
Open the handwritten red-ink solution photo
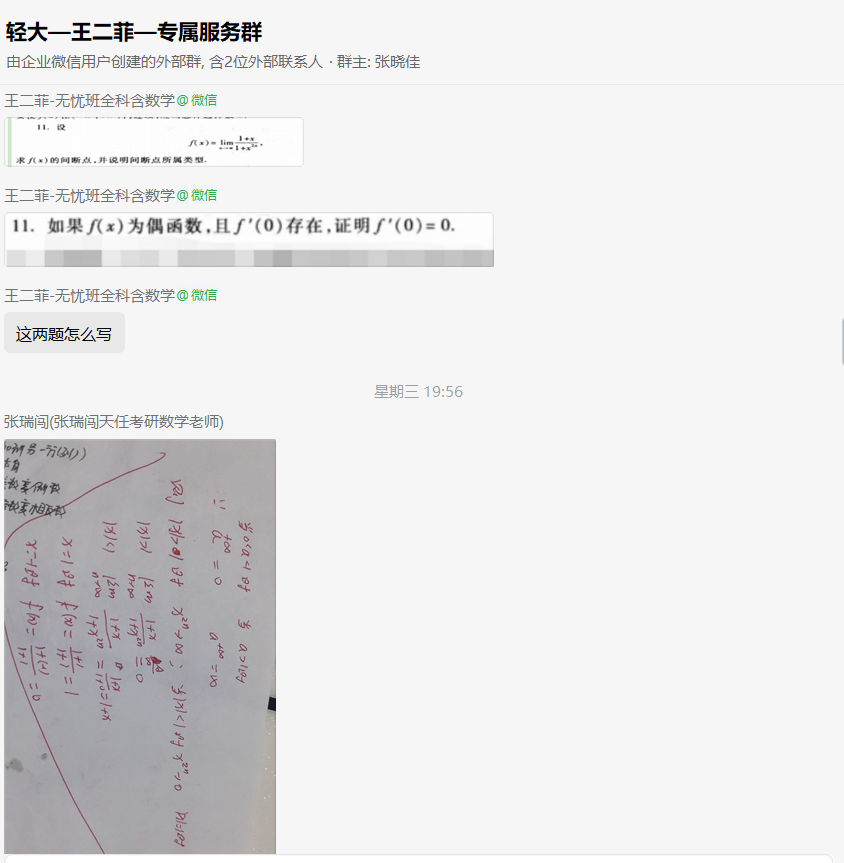pos(140,646)
